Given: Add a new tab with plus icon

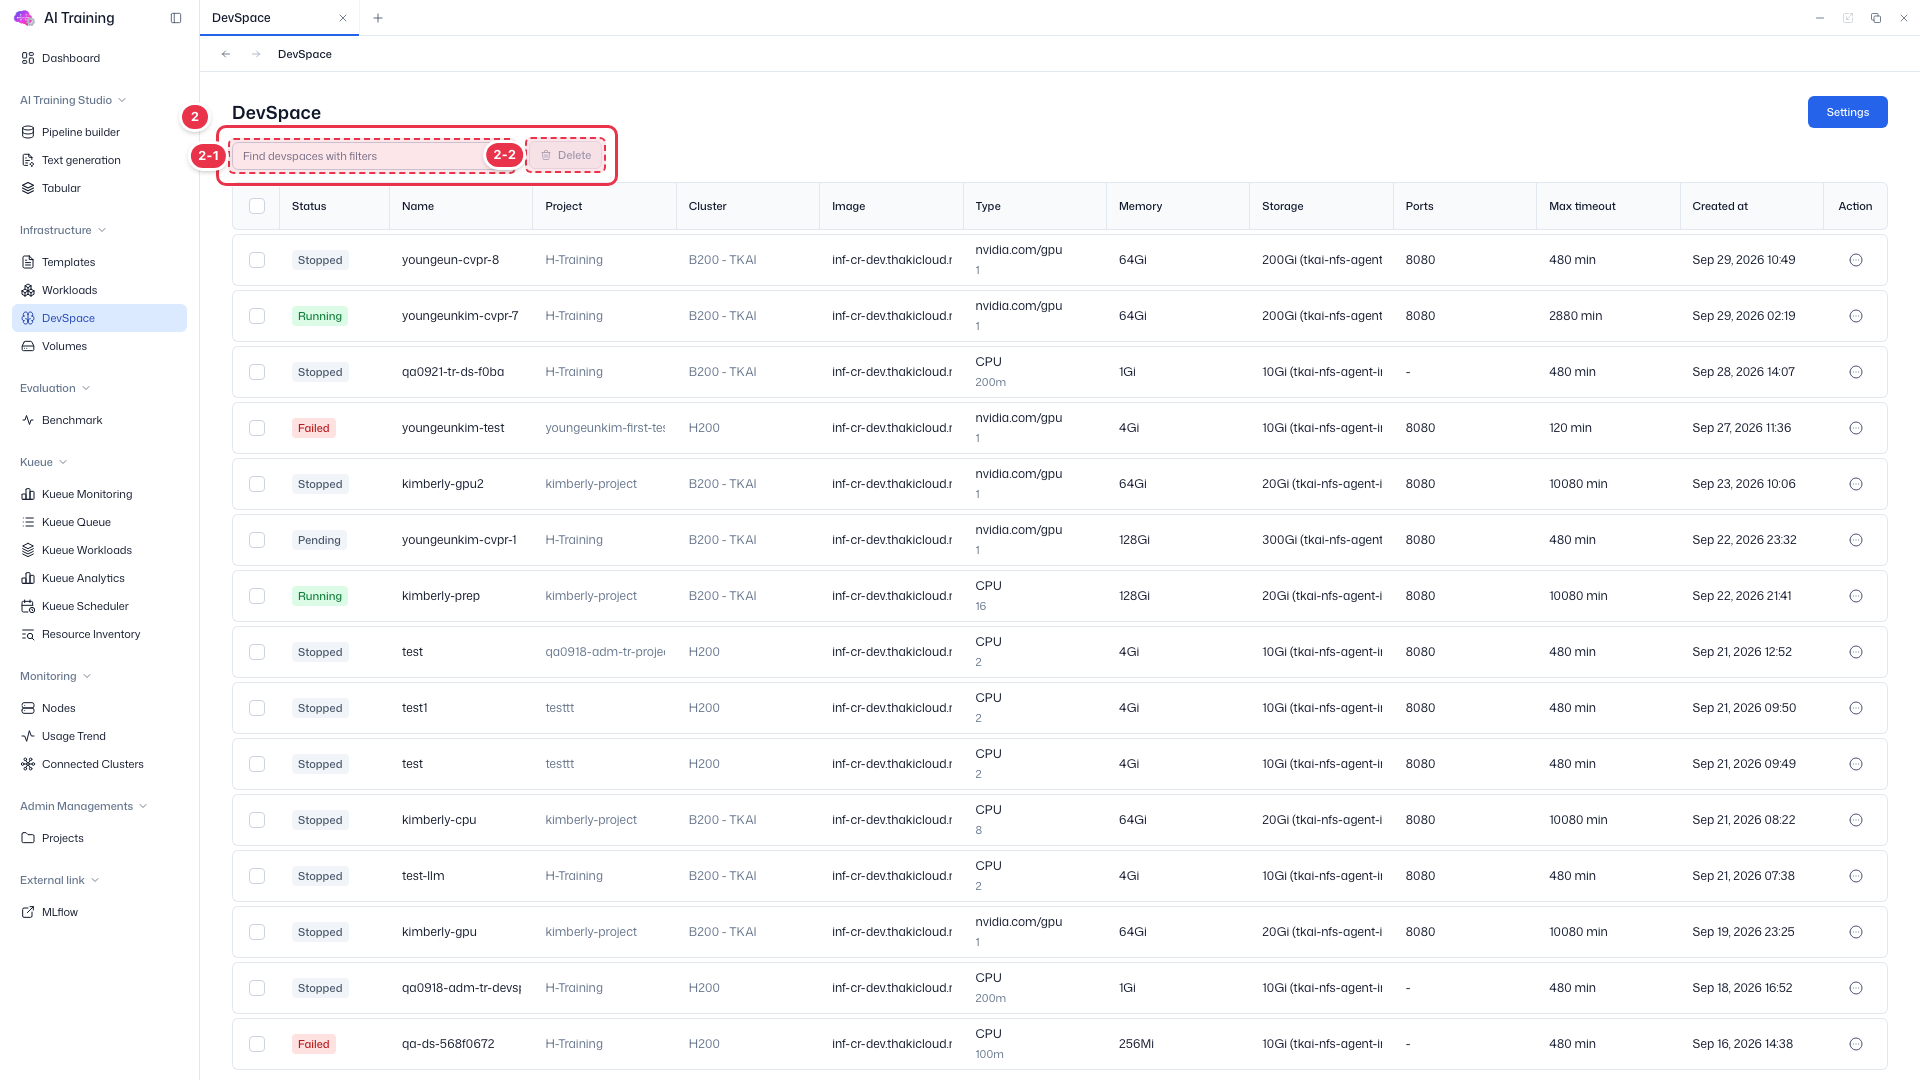Looking at the screenshot, I should [378, 18].
